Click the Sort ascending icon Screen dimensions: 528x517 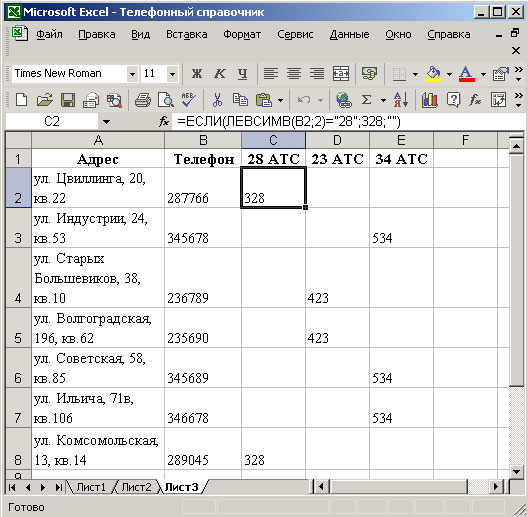tap(401, 100)
